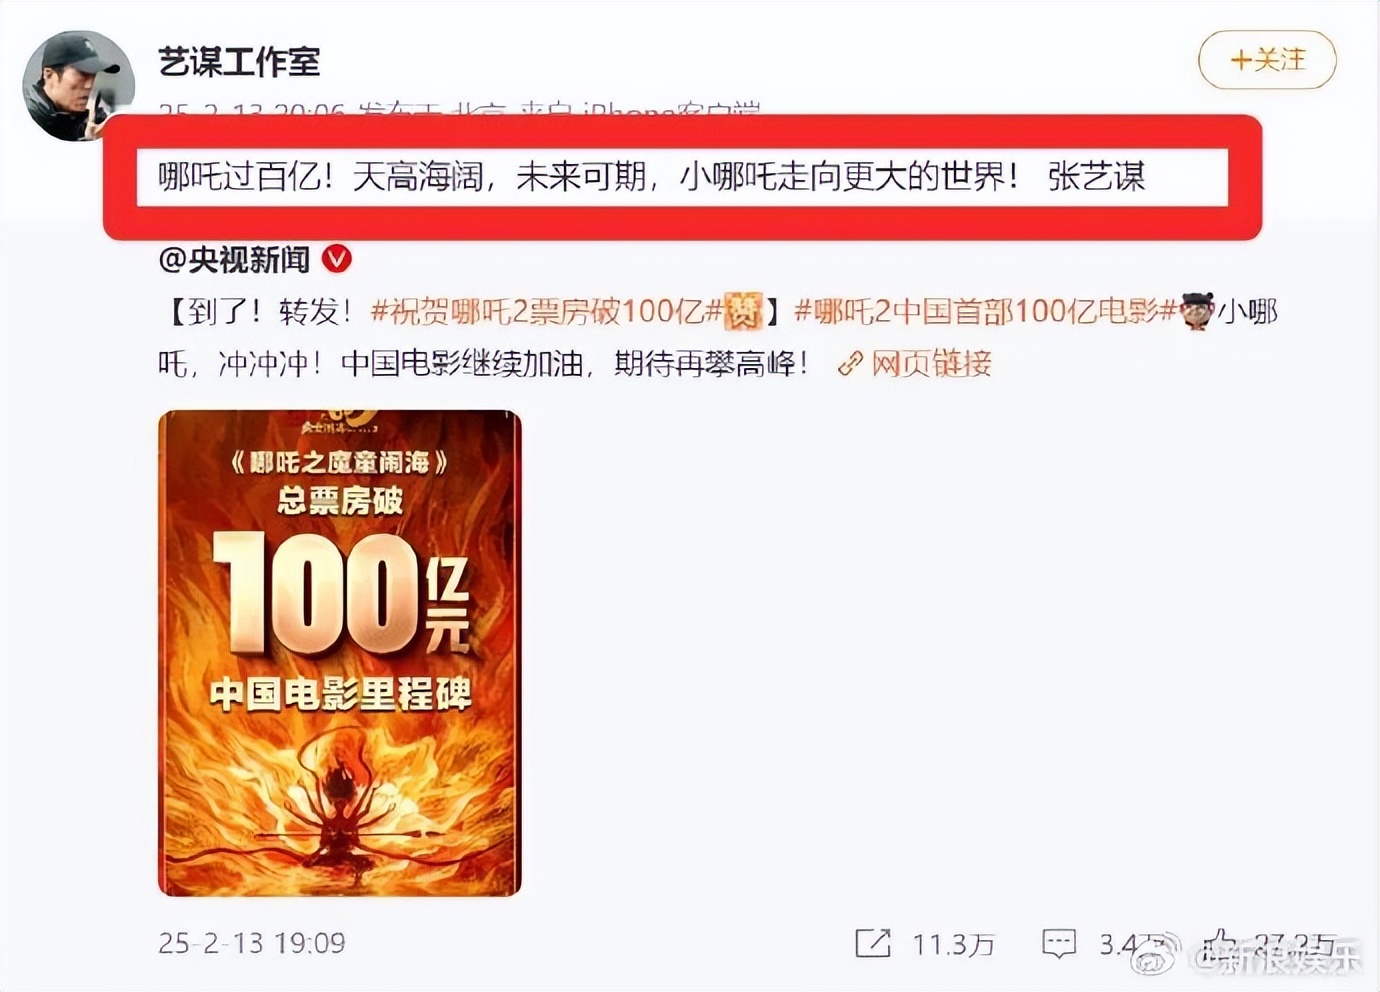Open the 25-2-13 19:09 original post time
Viewport: 1380px width, 992px height.
252,943
